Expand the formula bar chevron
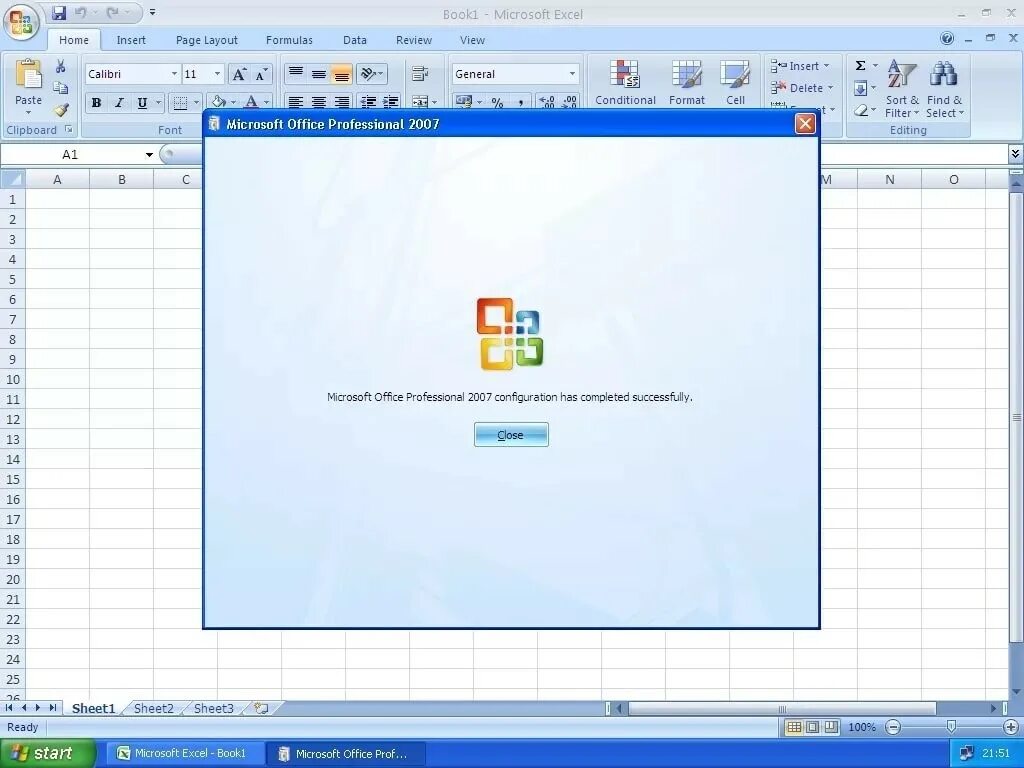This screenshot has height=768, width=1024. point(1015,154)
